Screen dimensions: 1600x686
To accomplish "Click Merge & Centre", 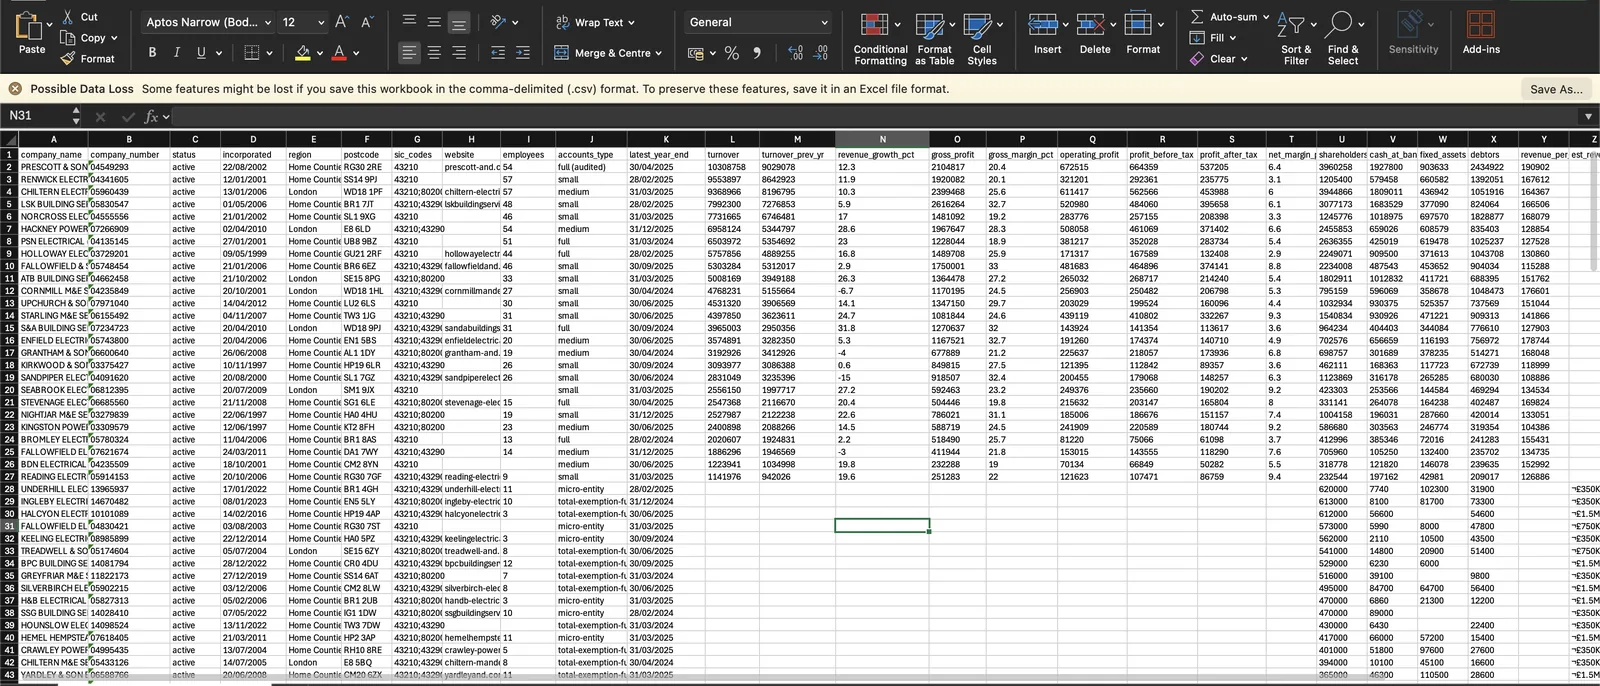I will (x=608, y=53).
